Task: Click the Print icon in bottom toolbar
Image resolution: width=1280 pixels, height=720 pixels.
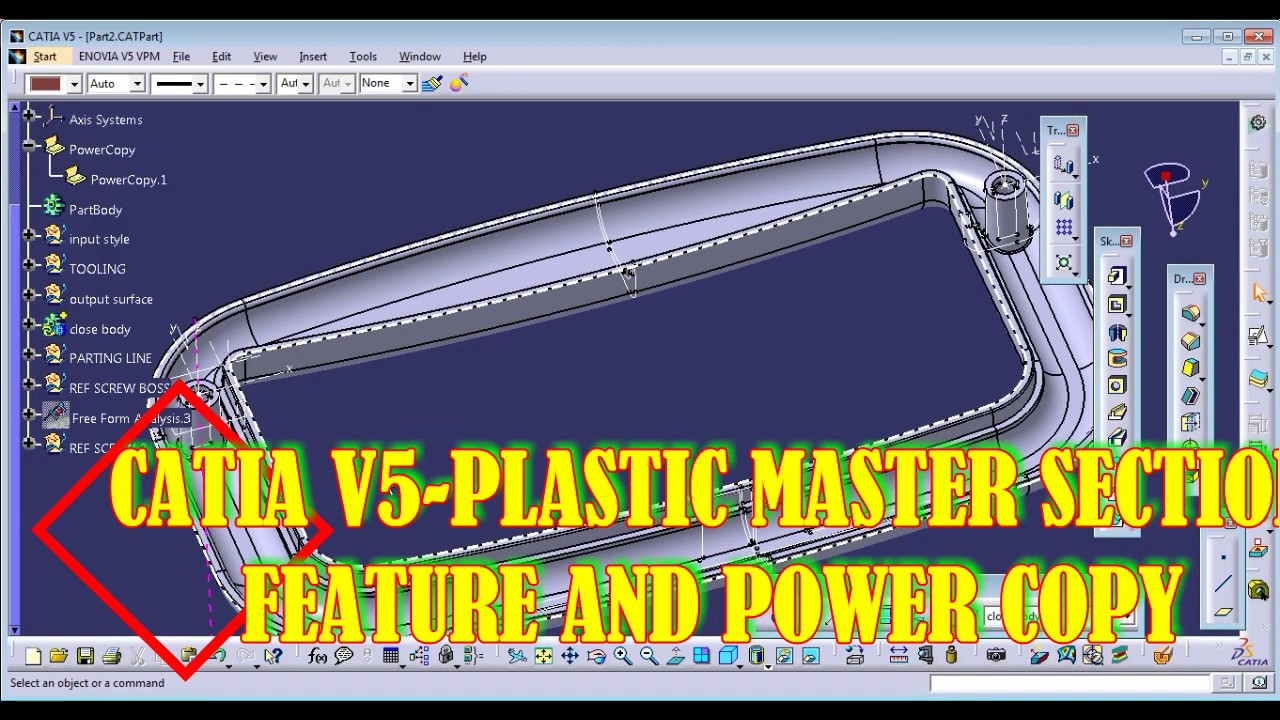Action: (111, 656)
